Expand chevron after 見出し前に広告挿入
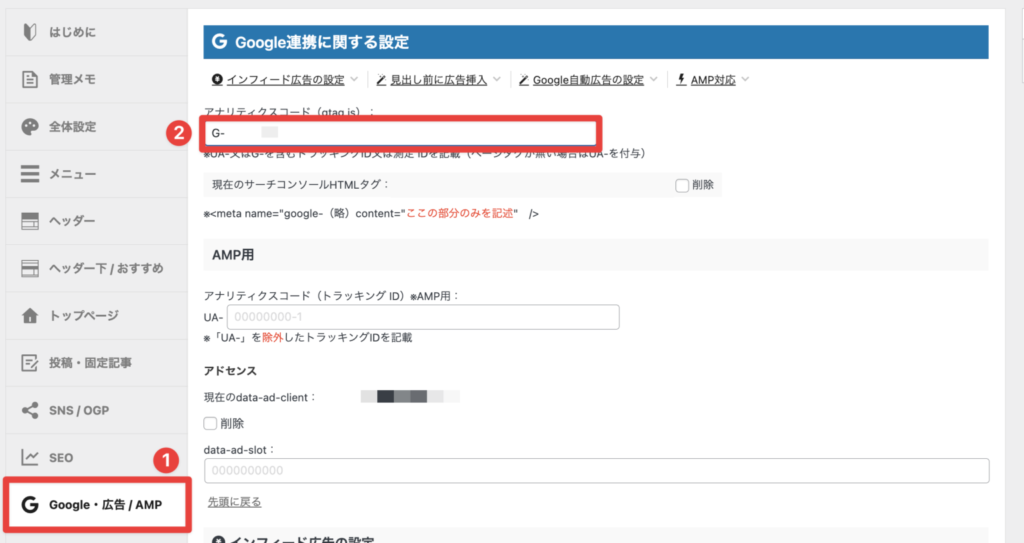Screen dimensions: 1024x543 pos(496,80)
